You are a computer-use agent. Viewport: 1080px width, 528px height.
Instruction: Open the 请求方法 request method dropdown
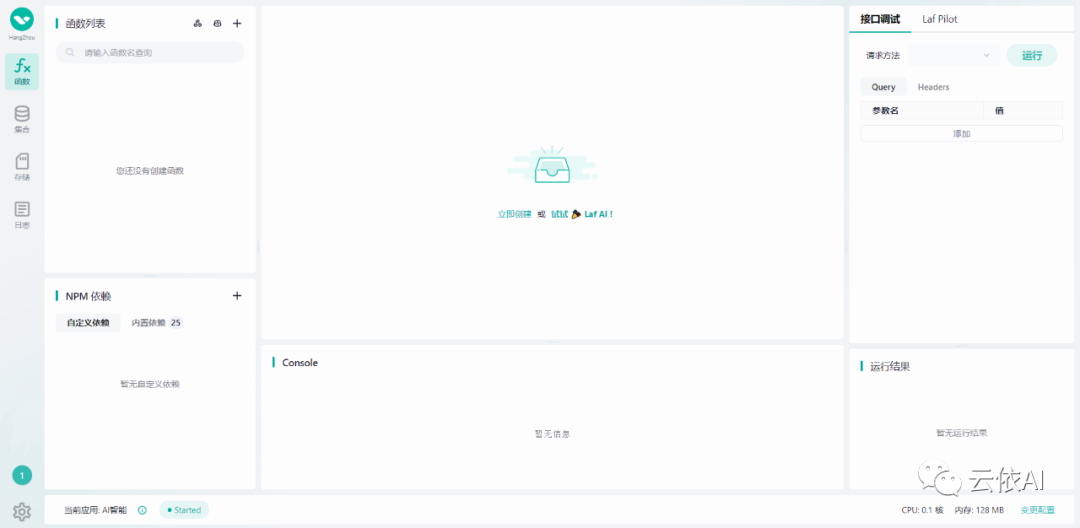pos(954,55)
